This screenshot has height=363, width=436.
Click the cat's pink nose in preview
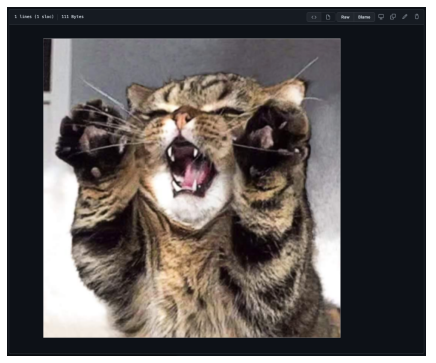tap(182, 118)
